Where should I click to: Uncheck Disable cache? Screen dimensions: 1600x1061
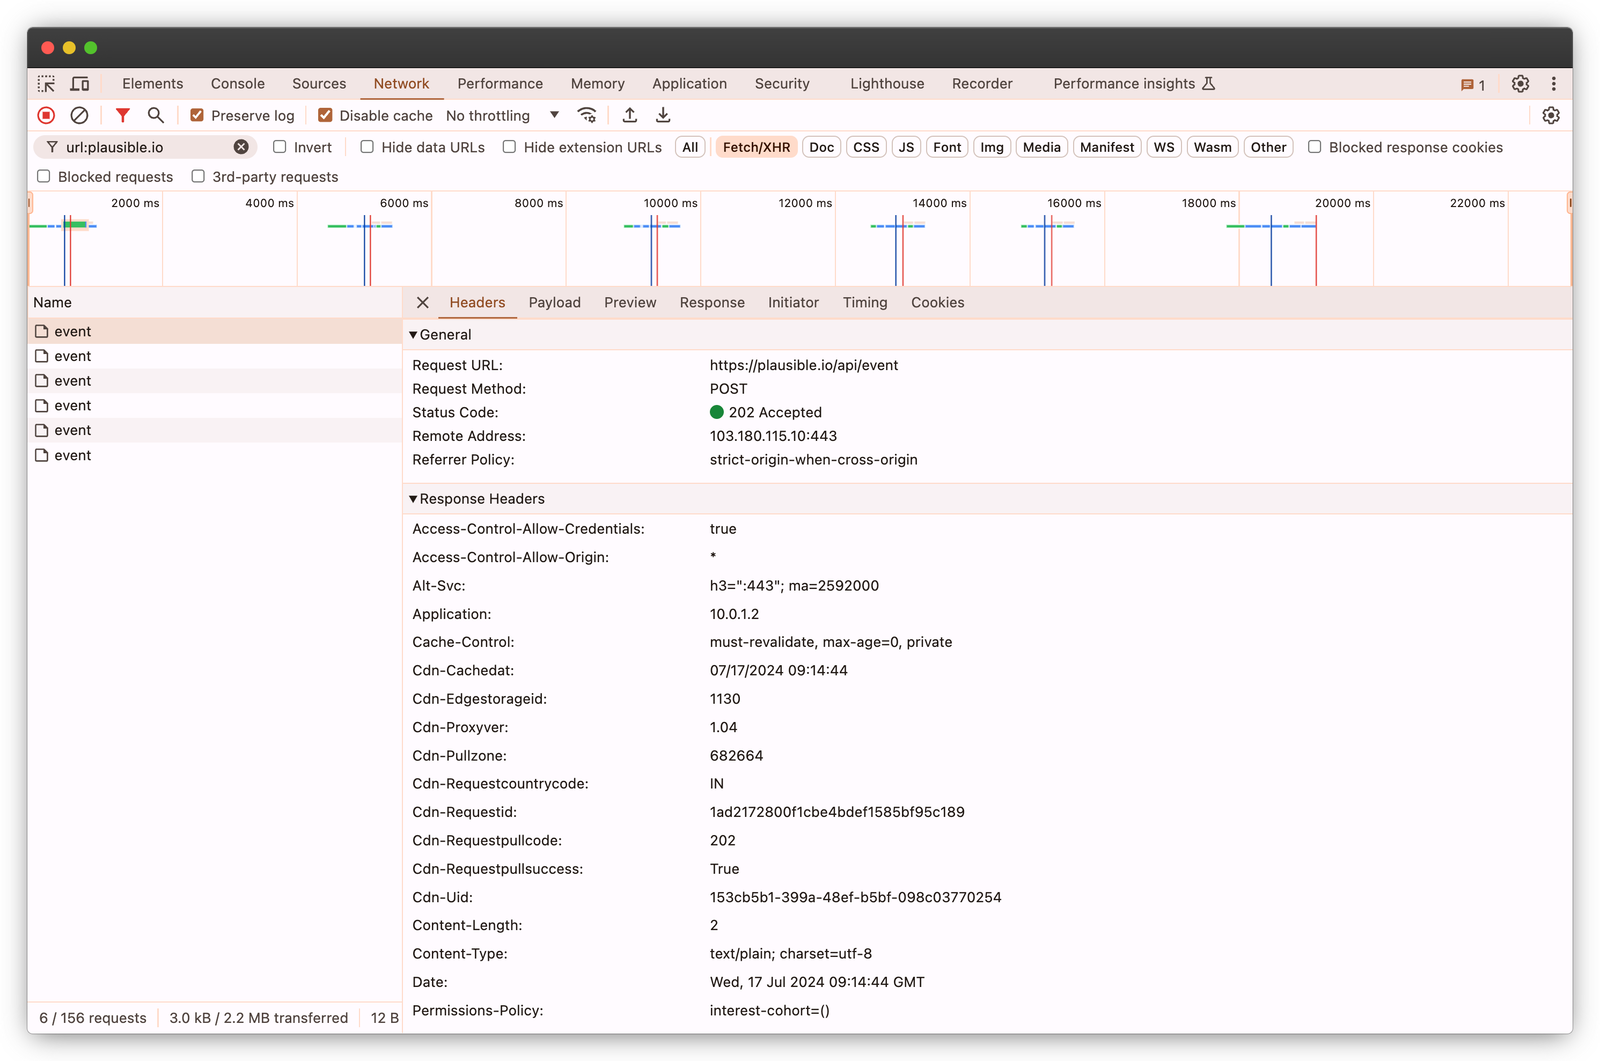click(325, 115)
